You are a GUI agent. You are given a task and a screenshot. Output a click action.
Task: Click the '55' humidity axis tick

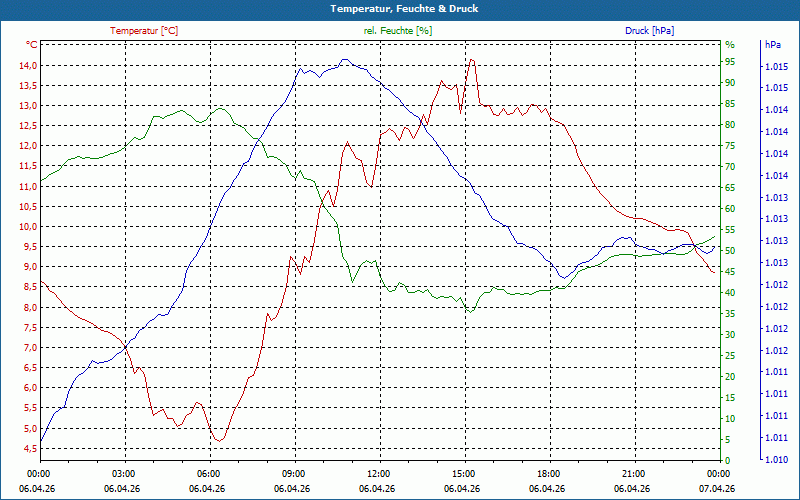(x=730, y=229)
